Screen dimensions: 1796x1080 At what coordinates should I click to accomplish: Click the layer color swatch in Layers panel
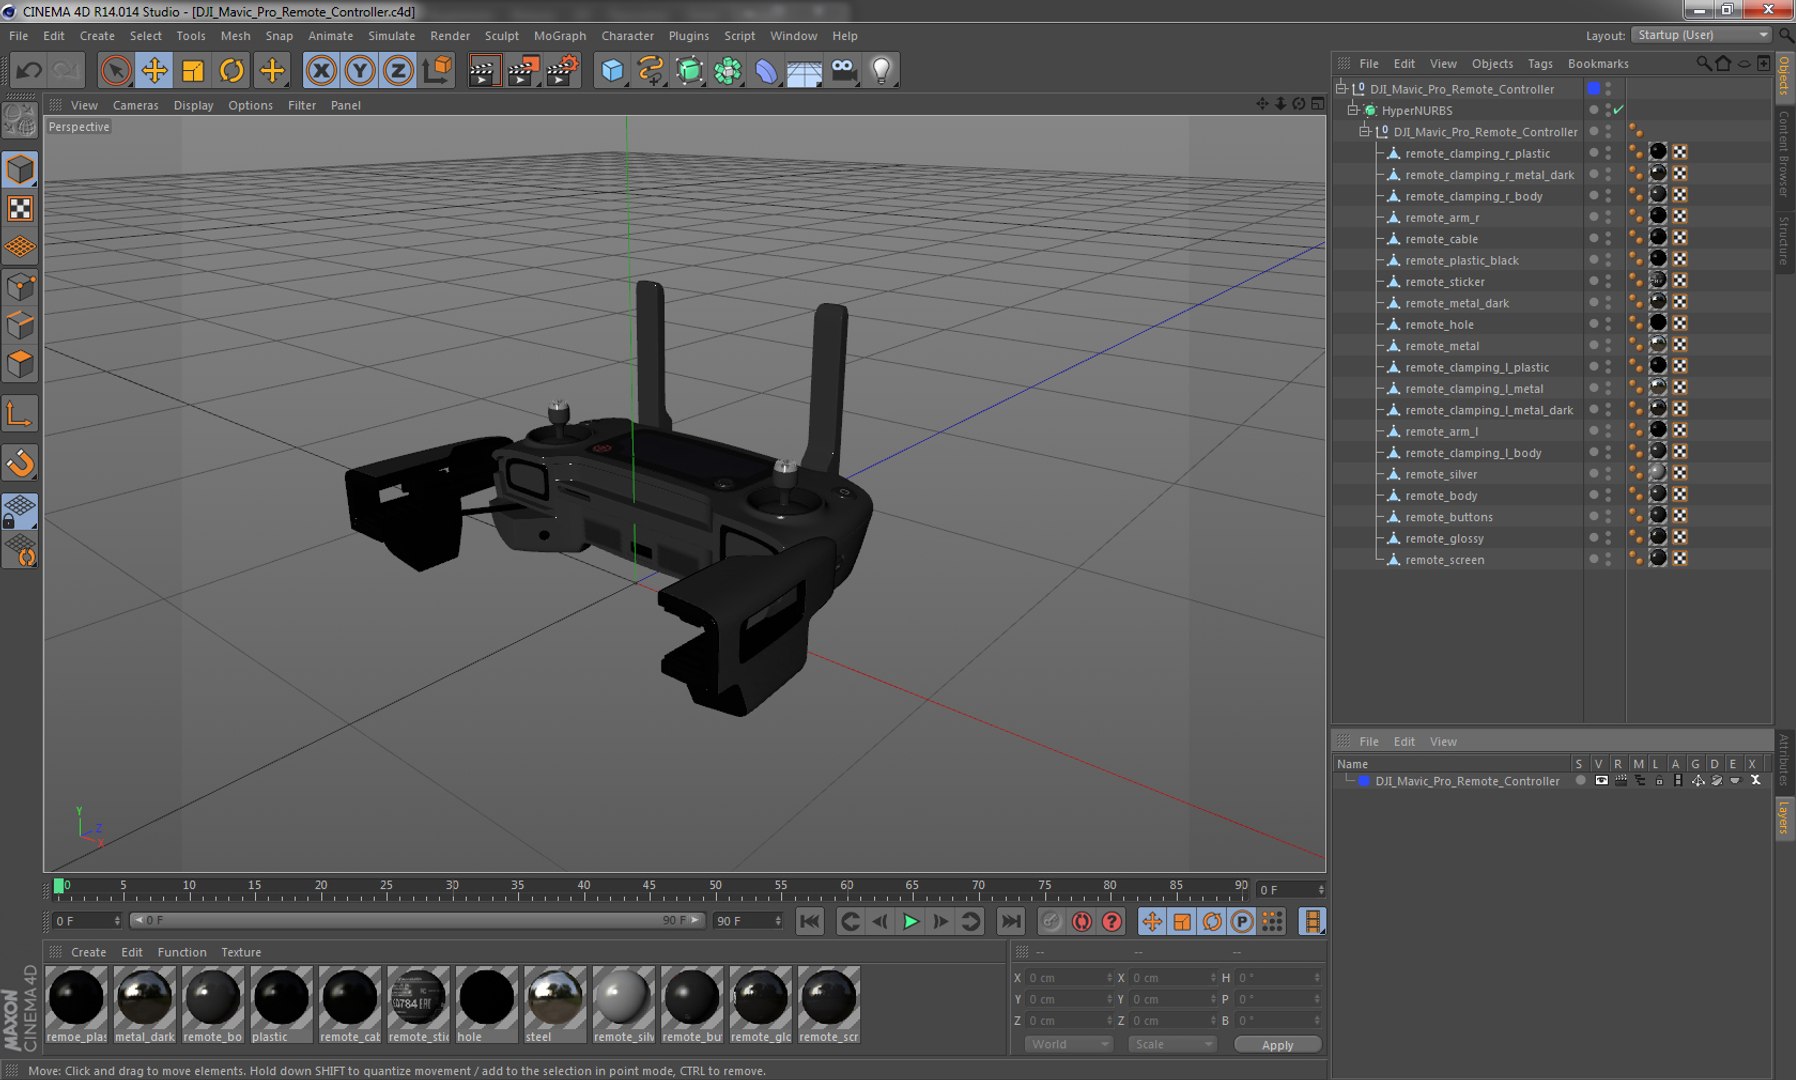[x=1363, y=781]
